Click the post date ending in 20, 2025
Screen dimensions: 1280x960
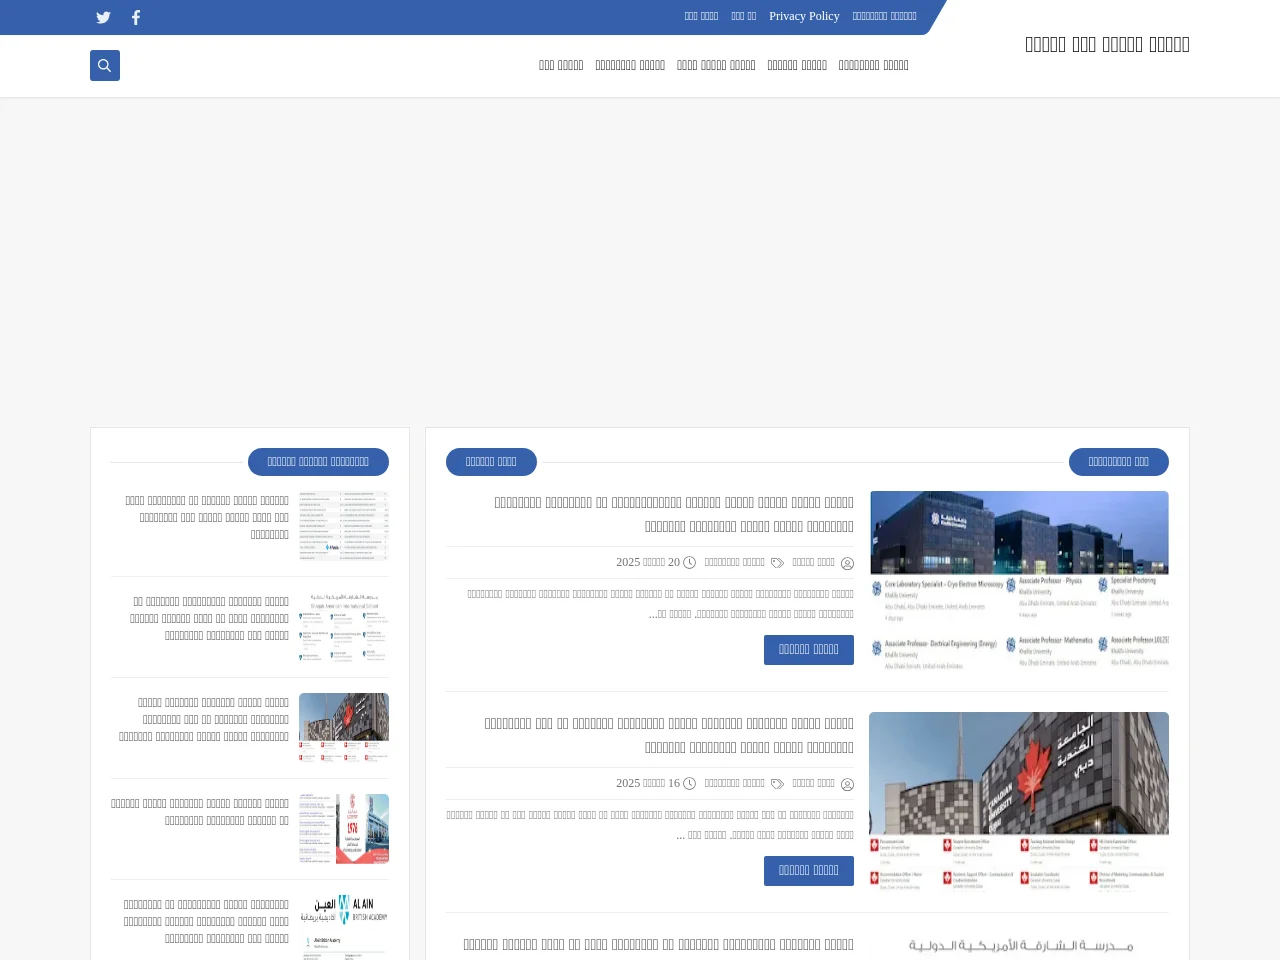pos(648,563)
